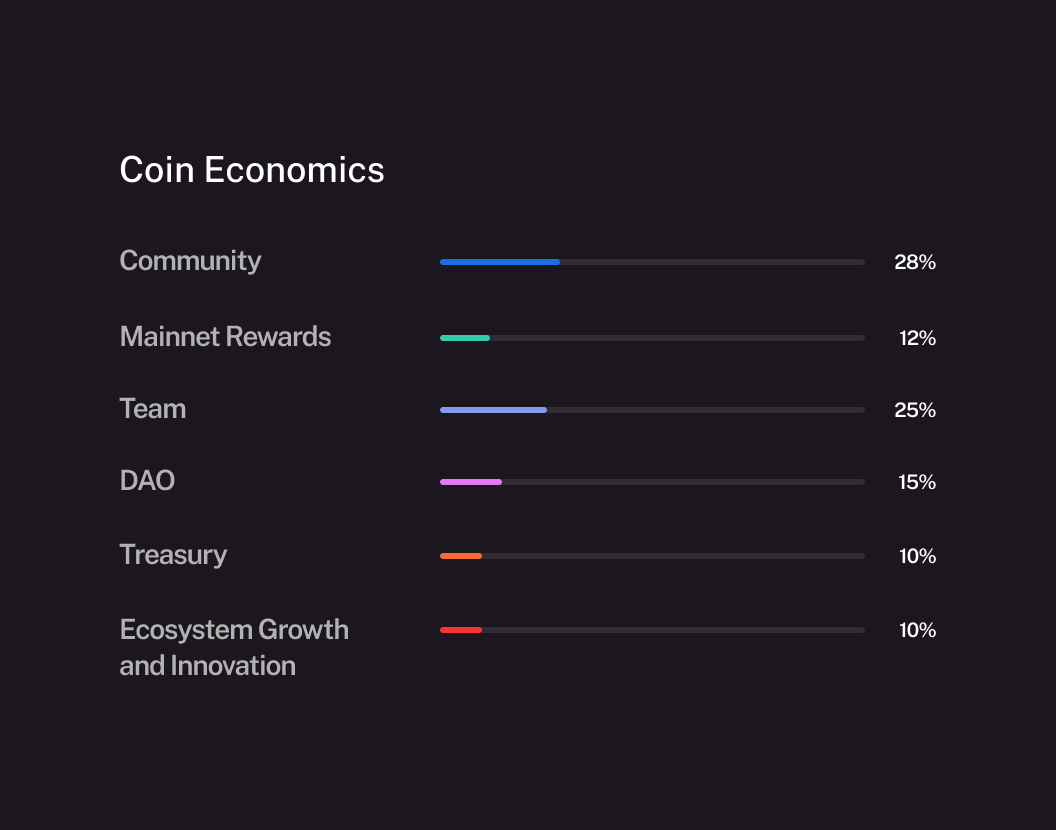This screenshot has height=830, width=1056.
Task: Click the unfilled track of Community bar
Action: coord(712,262)
